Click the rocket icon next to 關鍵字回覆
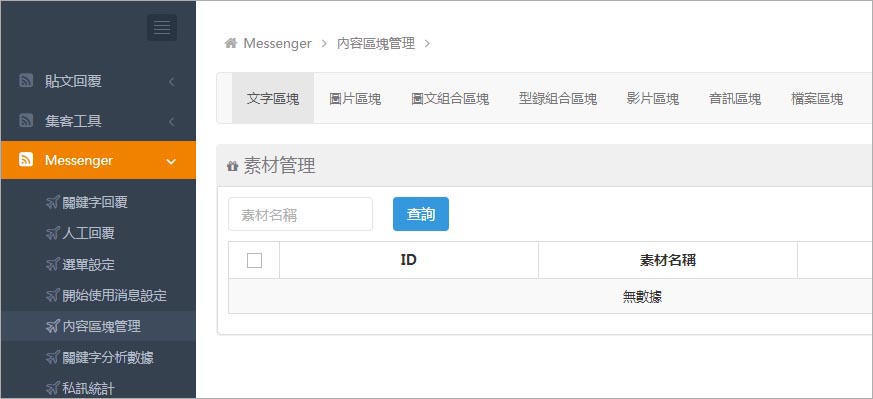 click(52, 202)
